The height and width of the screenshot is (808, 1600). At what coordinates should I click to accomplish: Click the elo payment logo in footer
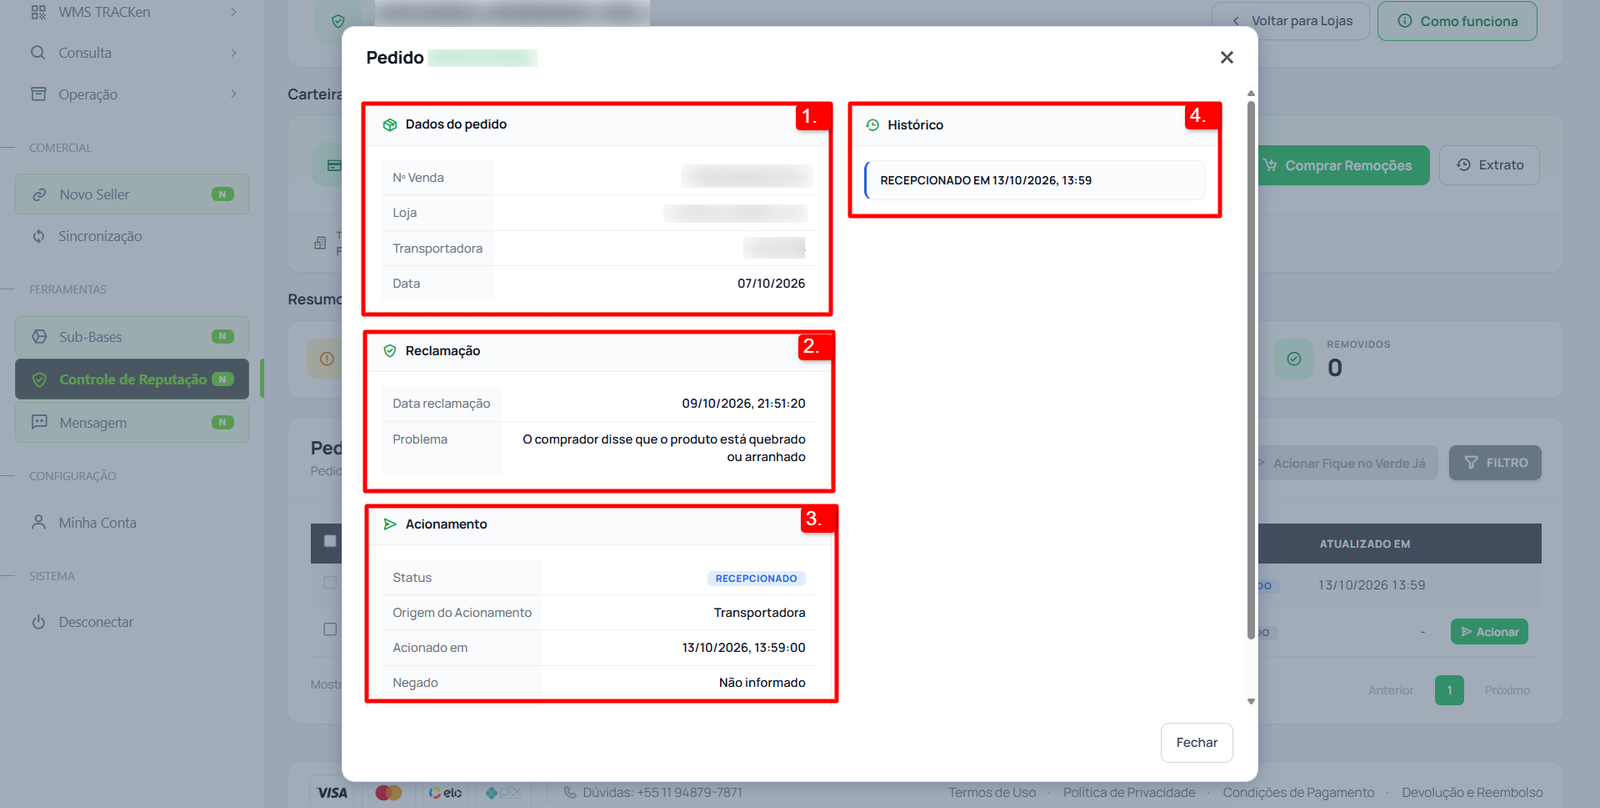coord(446,793)
